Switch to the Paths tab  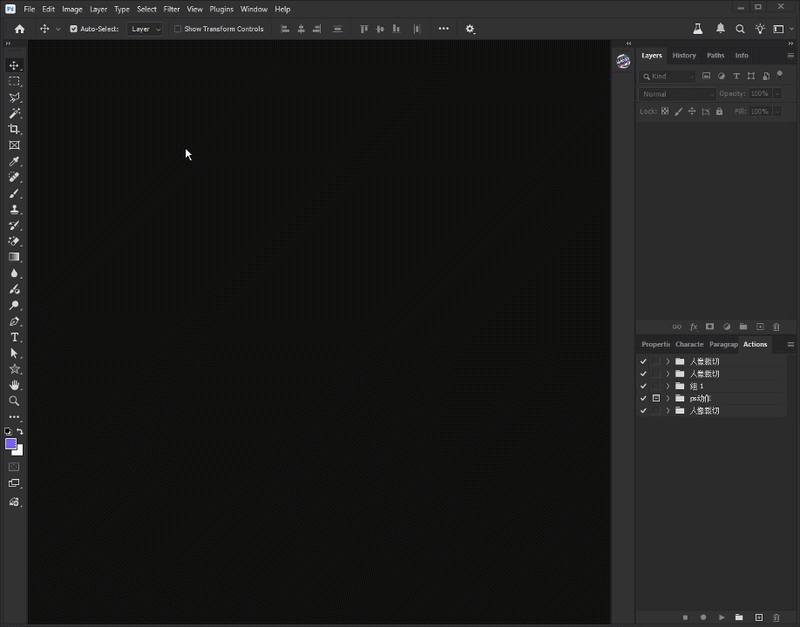[715, 56]
